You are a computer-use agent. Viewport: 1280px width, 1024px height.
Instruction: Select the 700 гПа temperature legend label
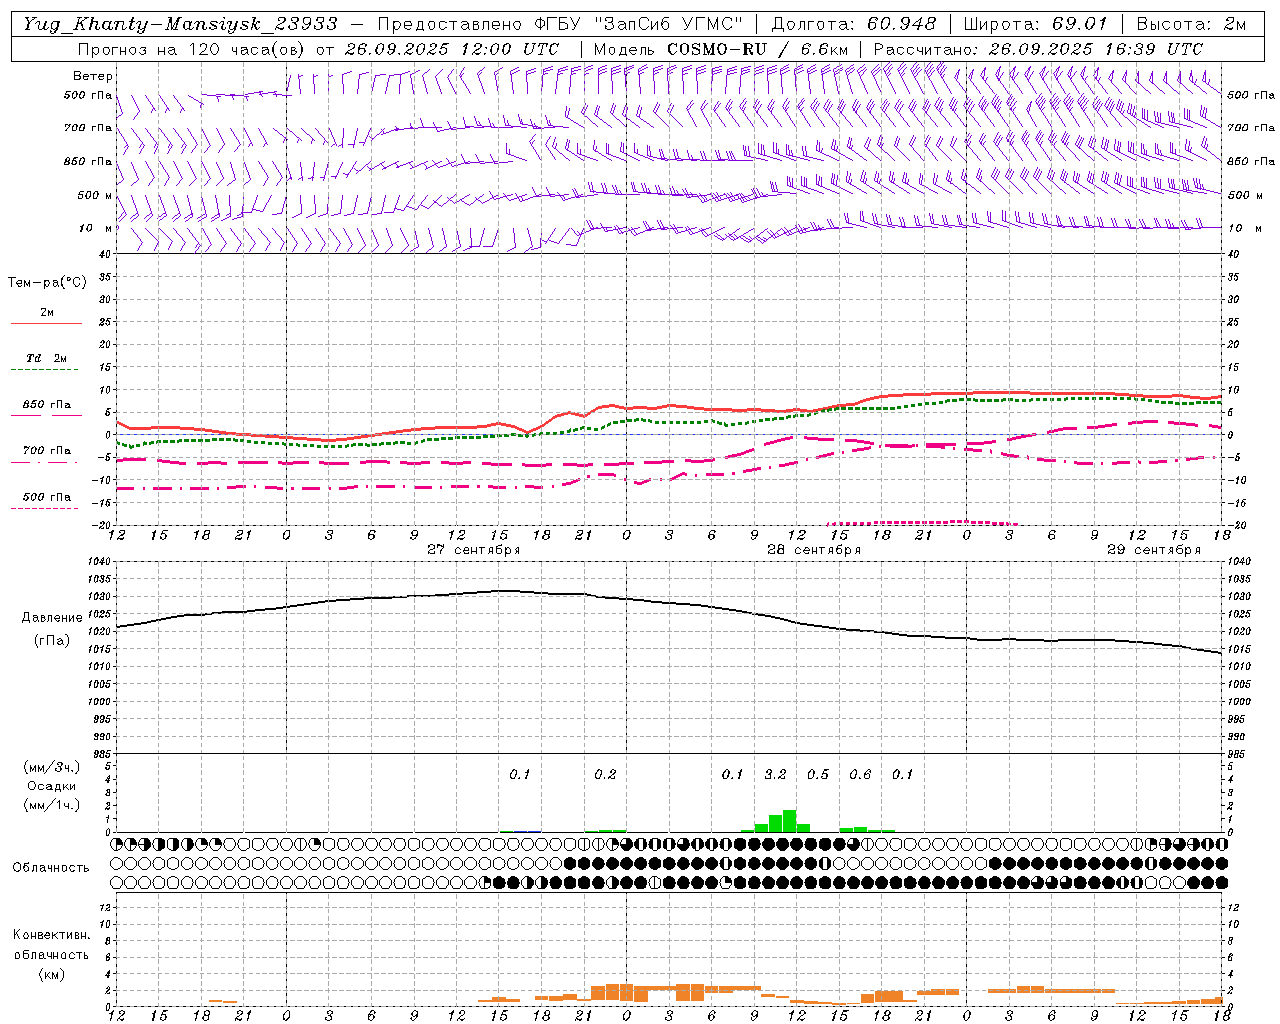pyautogui.click(x=47, y=450)
